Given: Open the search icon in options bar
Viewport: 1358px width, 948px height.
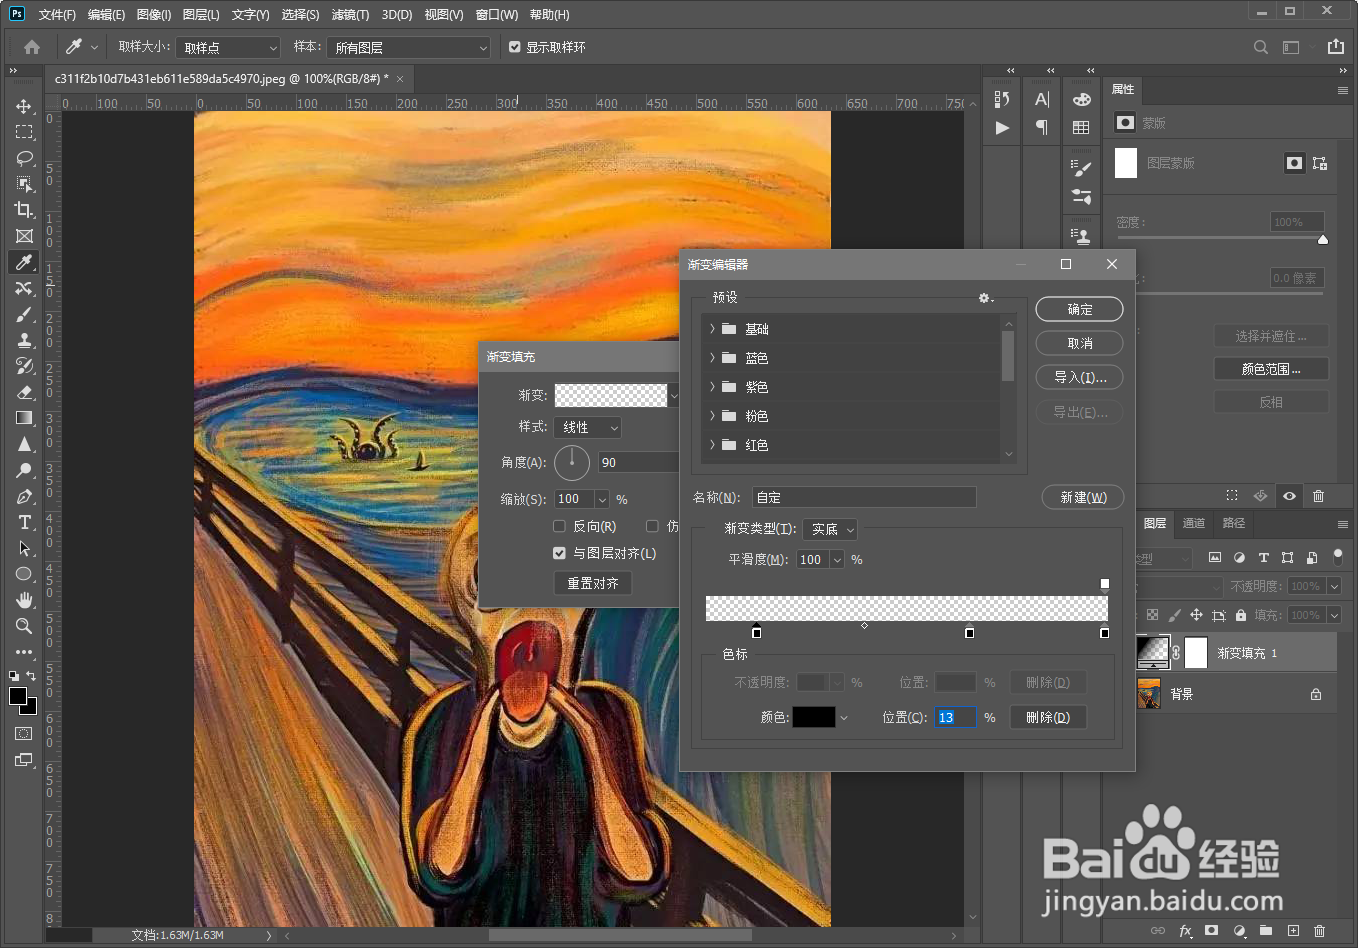Looking at the screenshot, I should 1261,47.
